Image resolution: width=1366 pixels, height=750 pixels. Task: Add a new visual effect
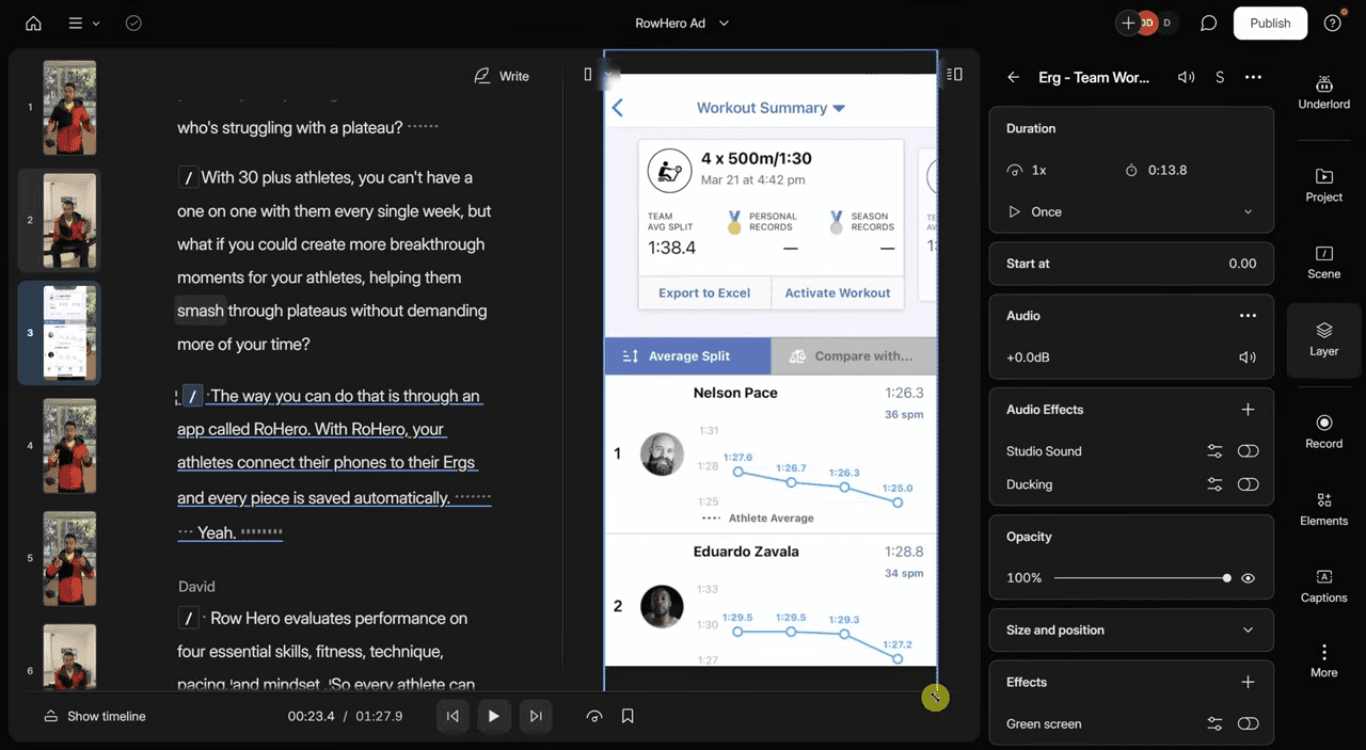point(1248,682)
